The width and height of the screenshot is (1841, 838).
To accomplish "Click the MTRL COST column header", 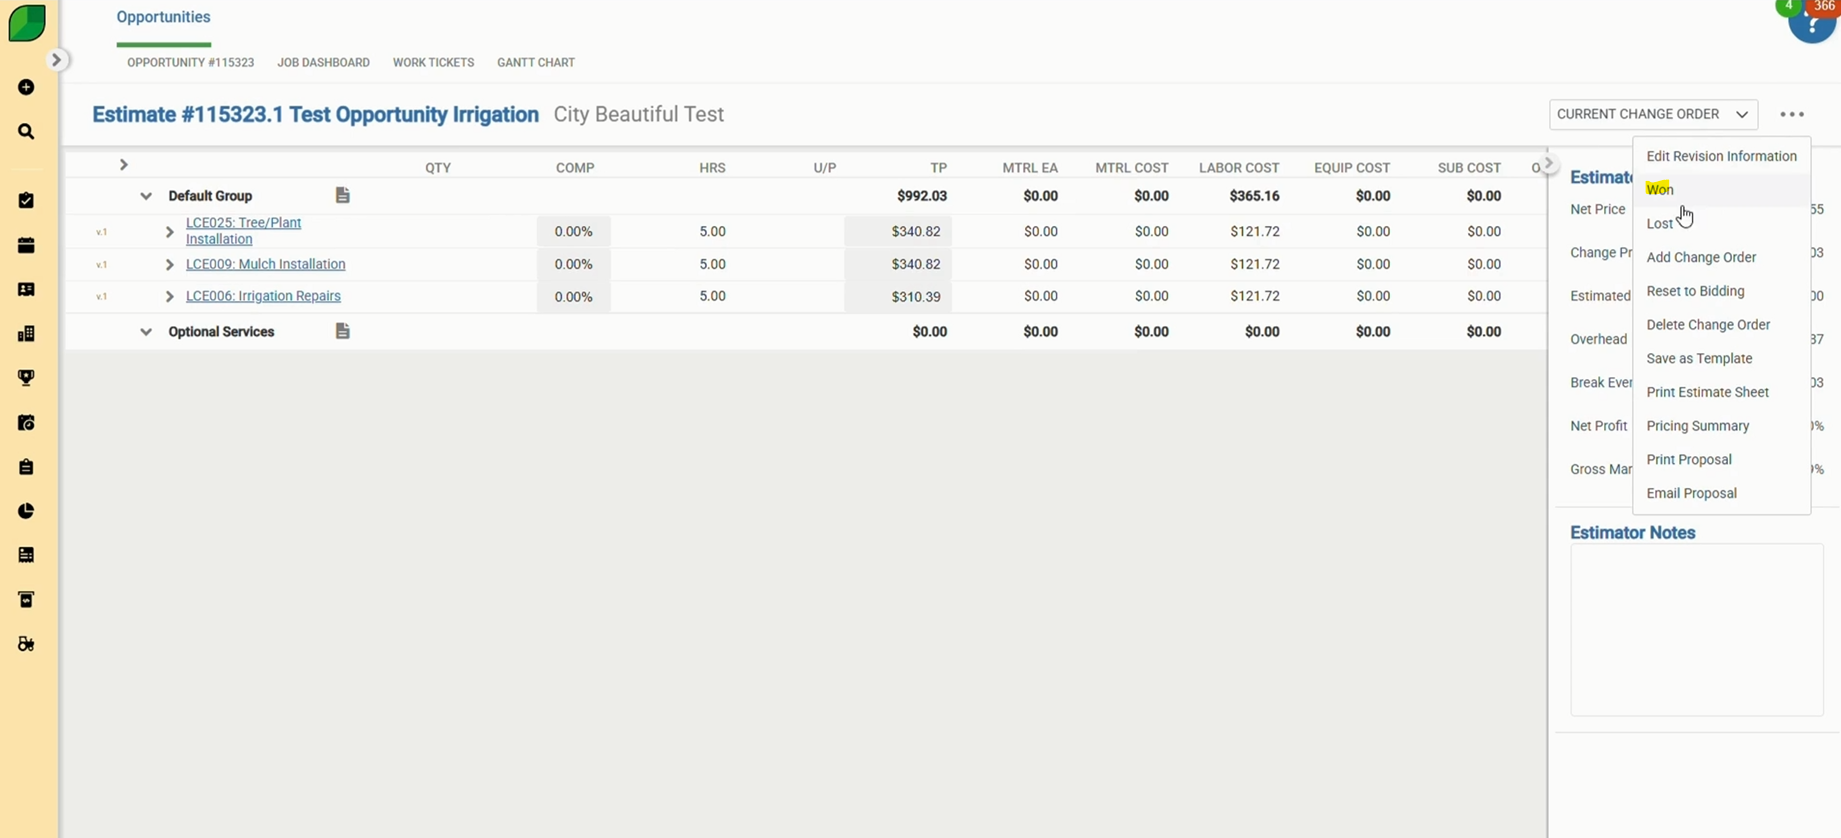I will [1131, 168].
